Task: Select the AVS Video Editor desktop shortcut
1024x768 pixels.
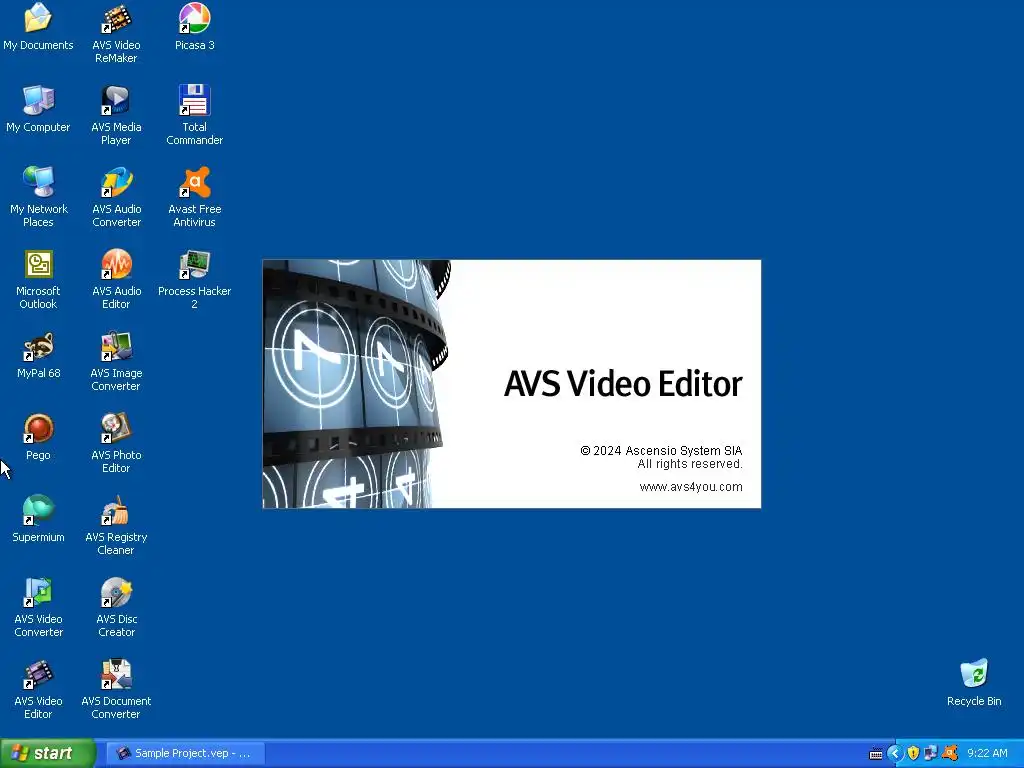Action: (38, 689)
